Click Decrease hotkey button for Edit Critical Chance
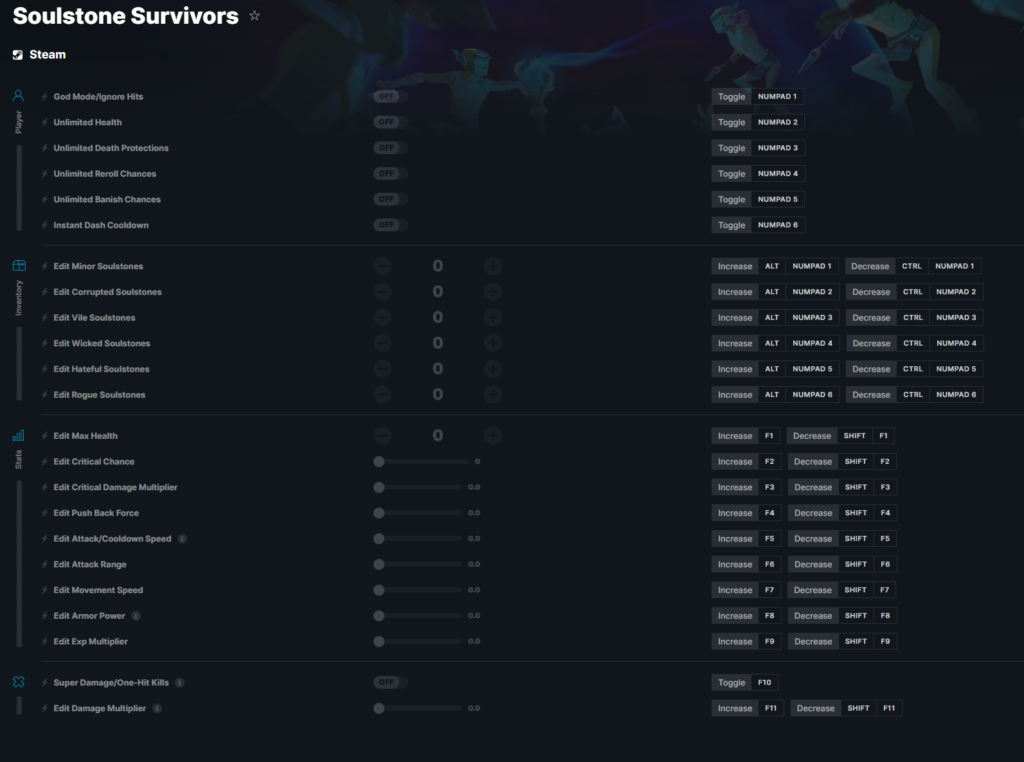 [x=813, y=462]
